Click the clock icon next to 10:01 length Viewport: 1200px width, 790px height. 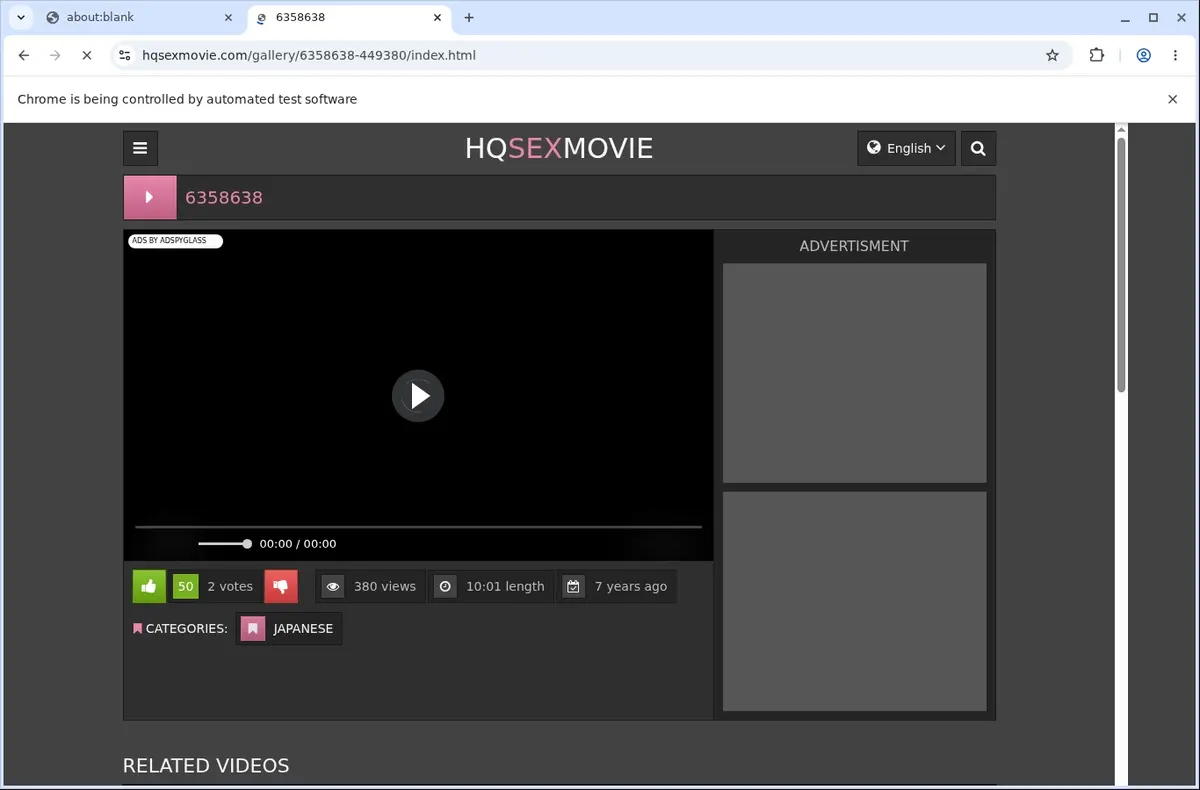click(445, 586)
